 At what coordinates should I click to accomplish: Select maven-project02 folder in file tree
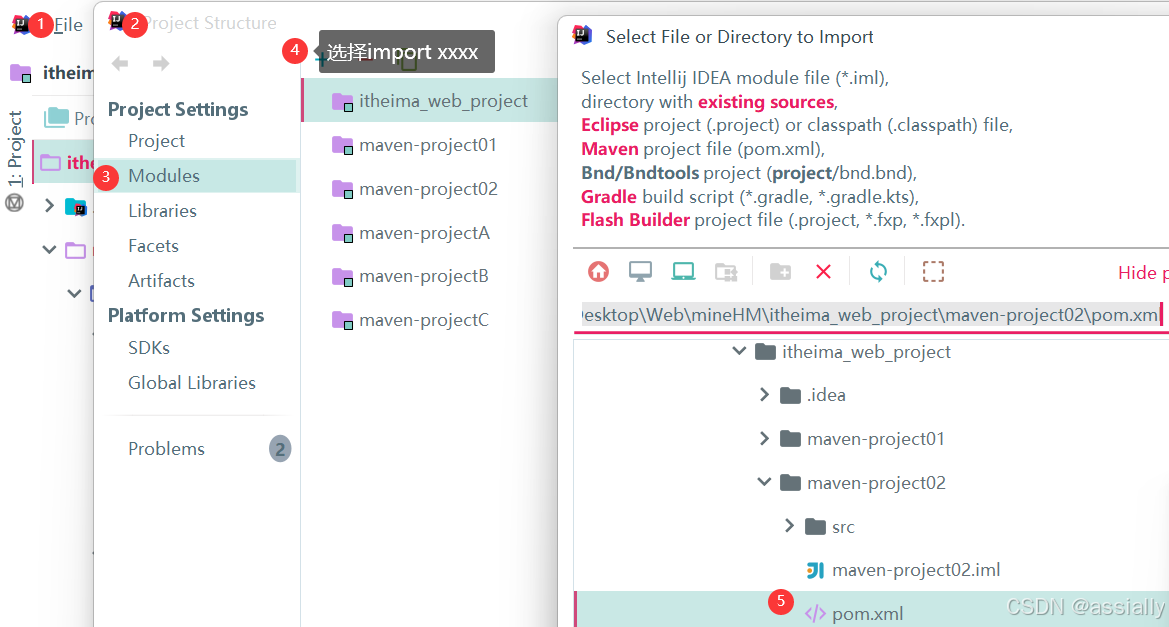876,483
